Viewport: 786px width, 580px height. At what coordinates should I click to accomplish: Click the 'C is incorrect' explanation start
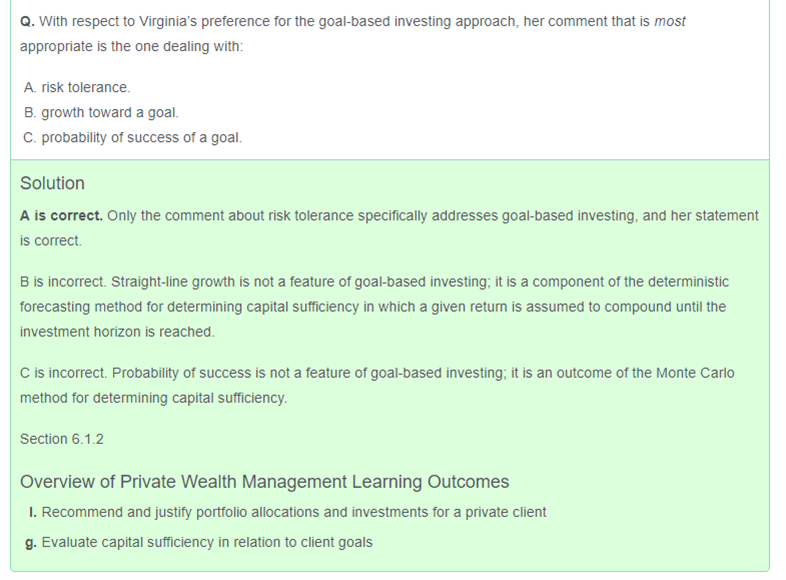63,373
